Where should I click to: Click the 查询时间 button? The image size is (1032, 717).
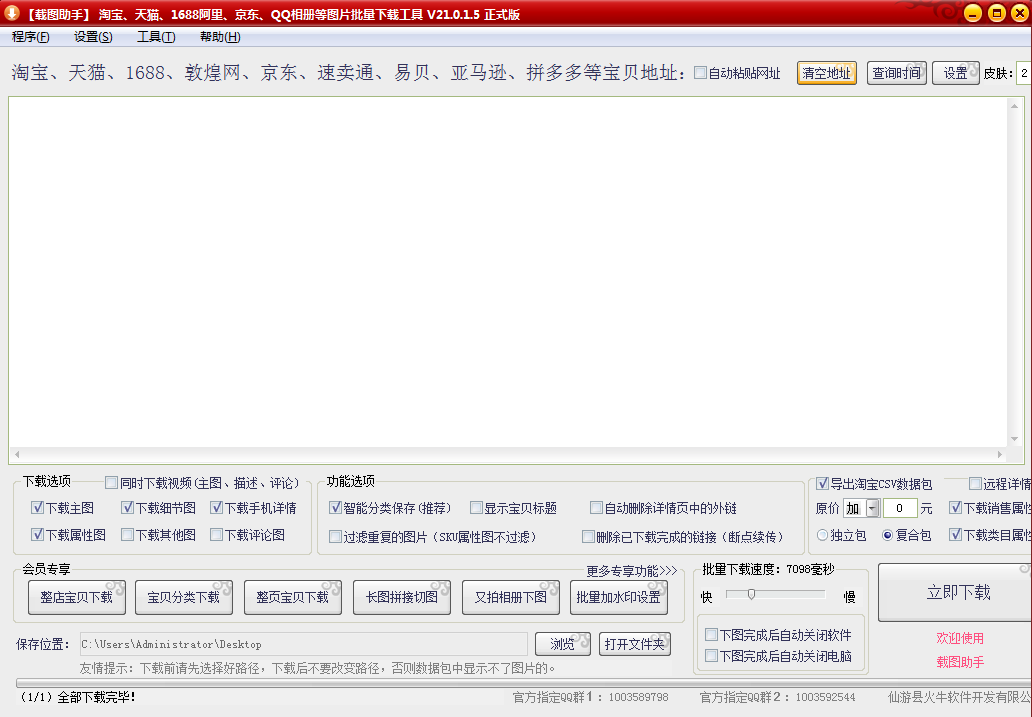pos(896,72)
